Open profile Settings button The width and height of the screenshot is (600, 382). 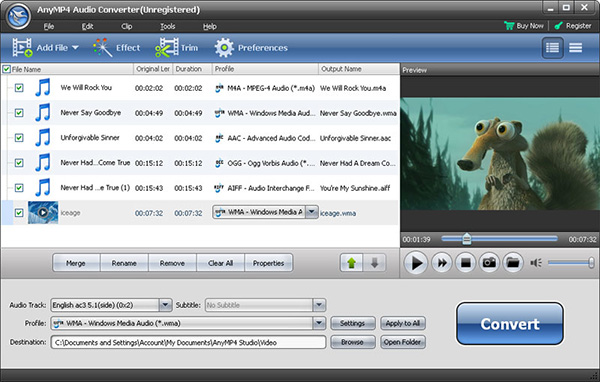(352, 323)
